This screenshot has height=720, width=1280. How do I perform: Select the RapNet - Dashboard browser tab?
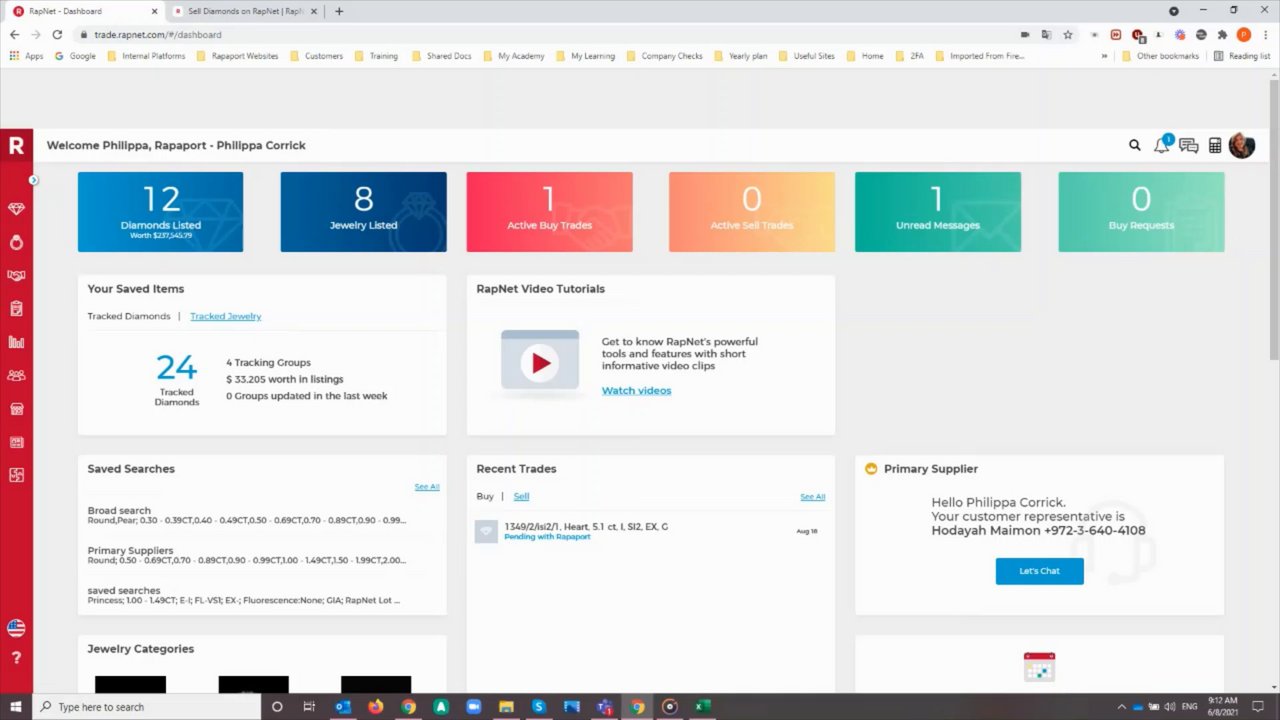[x=85, y=11]
